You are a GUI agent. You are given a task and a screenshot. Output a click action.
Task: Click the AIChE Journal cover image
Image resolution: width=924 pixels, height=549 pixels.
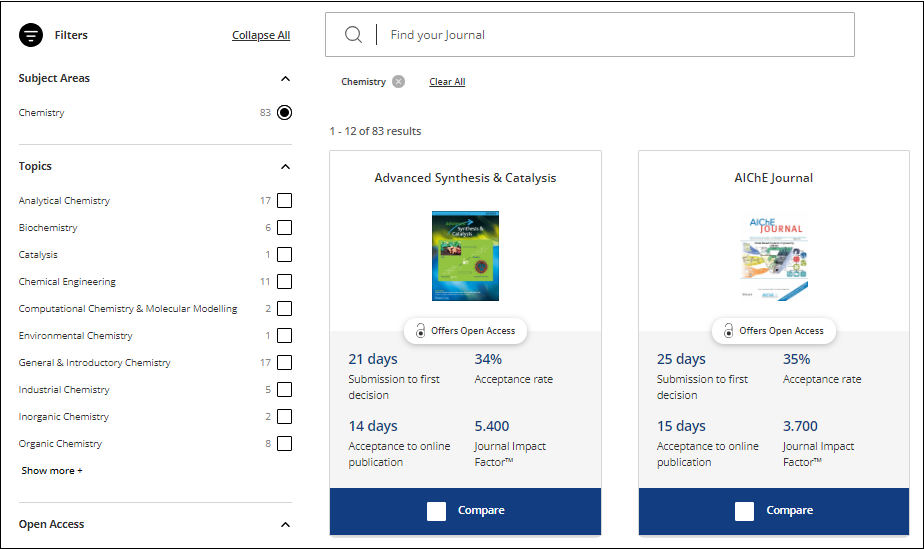773,258
